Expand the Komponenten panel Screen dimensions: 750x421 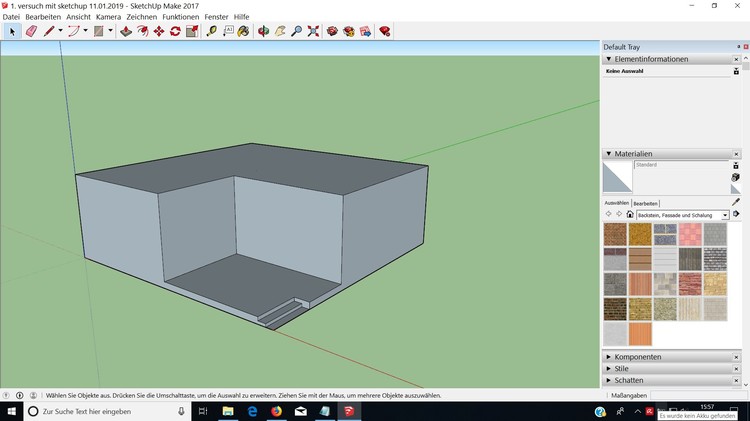coord(608,357)
